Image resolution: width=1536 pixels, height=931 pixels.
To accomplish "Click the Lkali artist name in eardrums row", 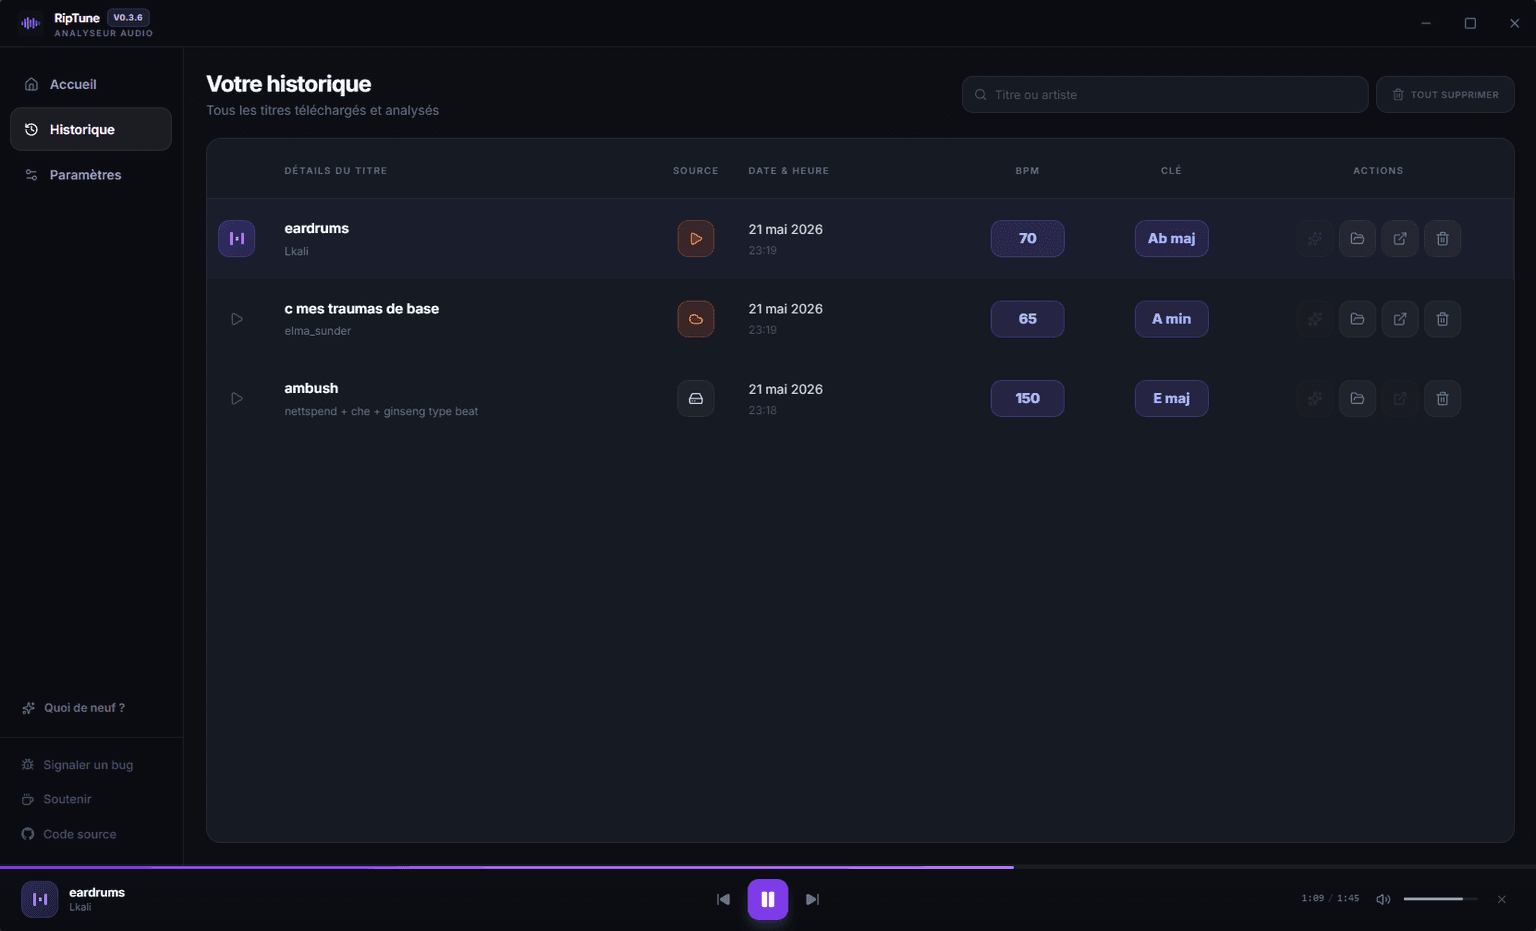I will click(296, 251).
